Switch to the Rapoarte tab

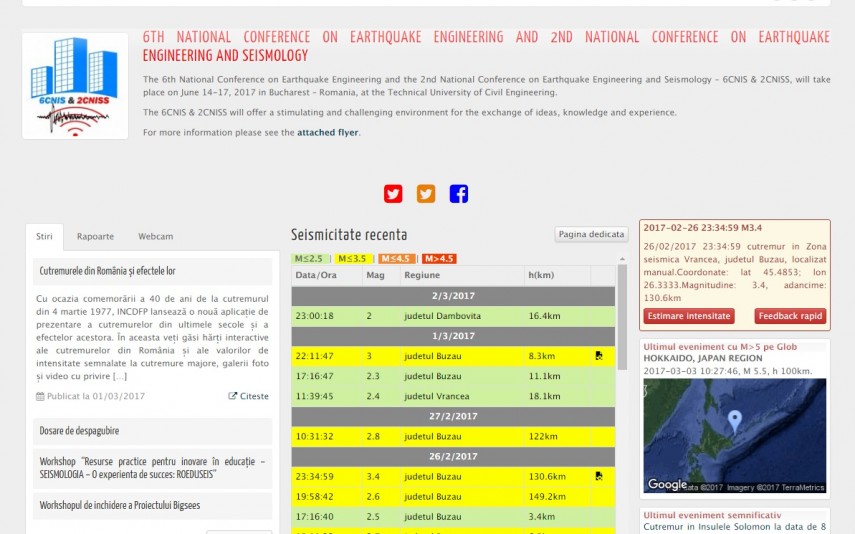point(95,237)
